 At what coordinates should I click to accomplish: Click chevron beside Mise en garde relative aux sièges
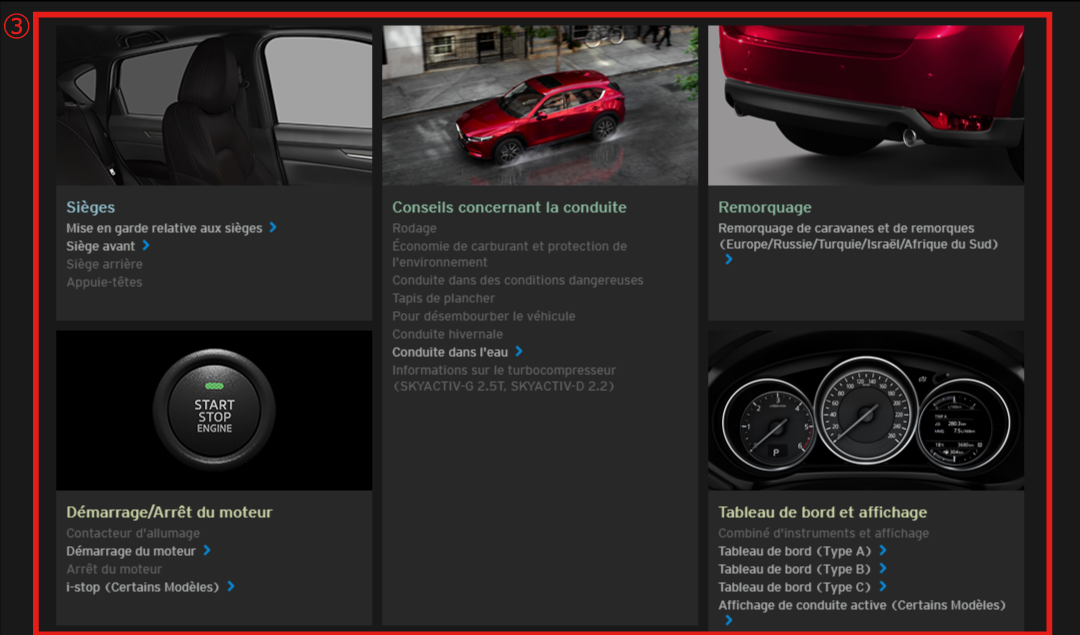coord(273,227)
